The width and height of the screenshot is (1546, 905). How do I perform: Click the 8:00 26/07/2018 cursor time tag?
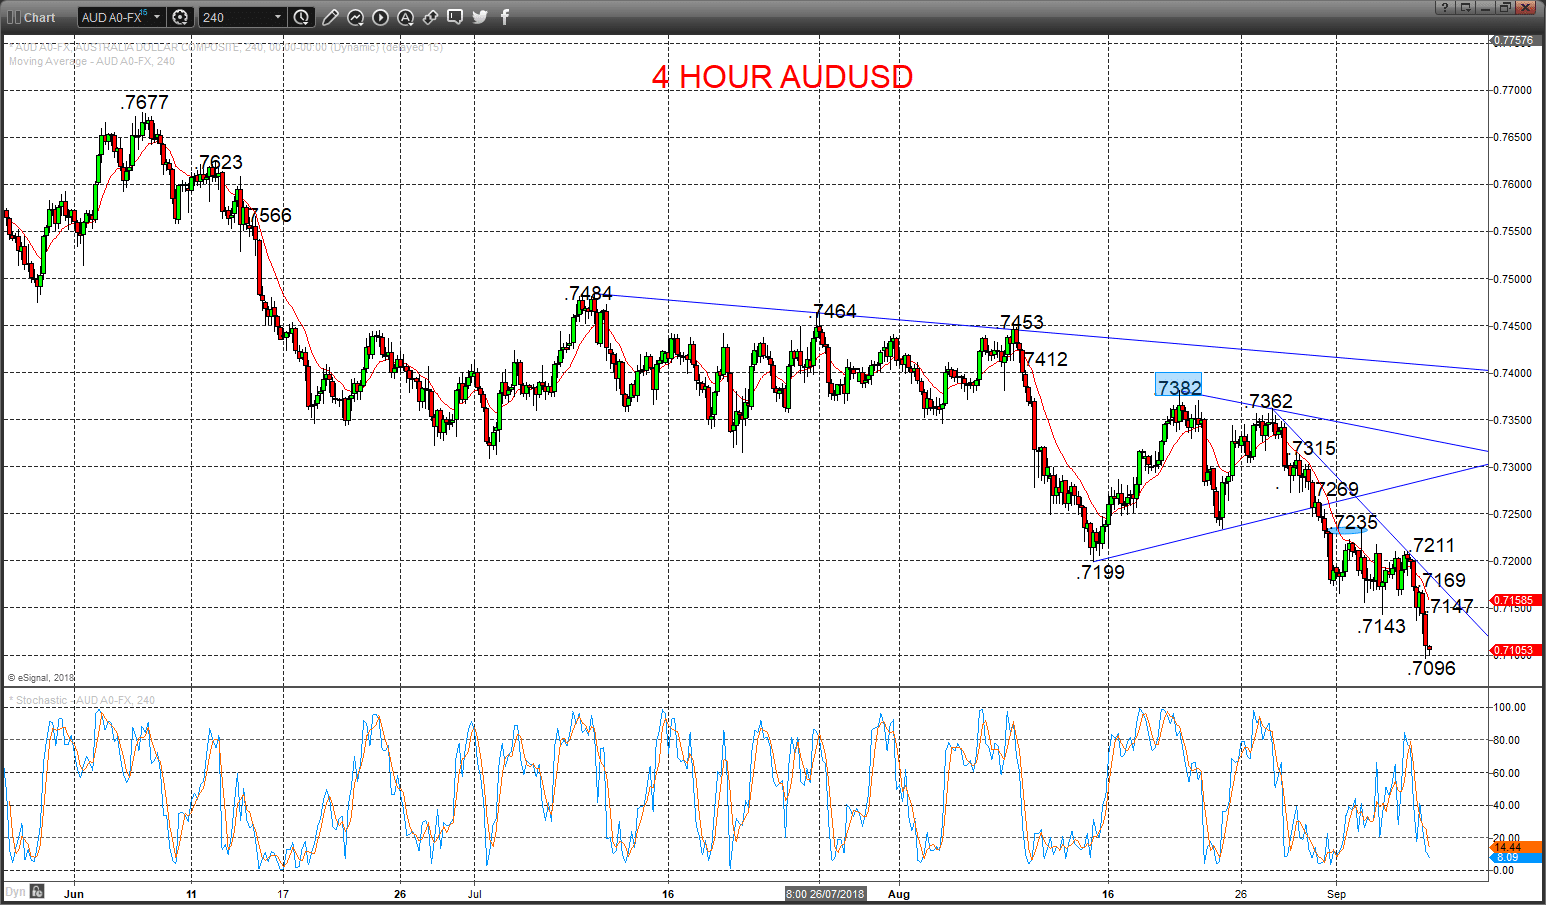[825, 894]
